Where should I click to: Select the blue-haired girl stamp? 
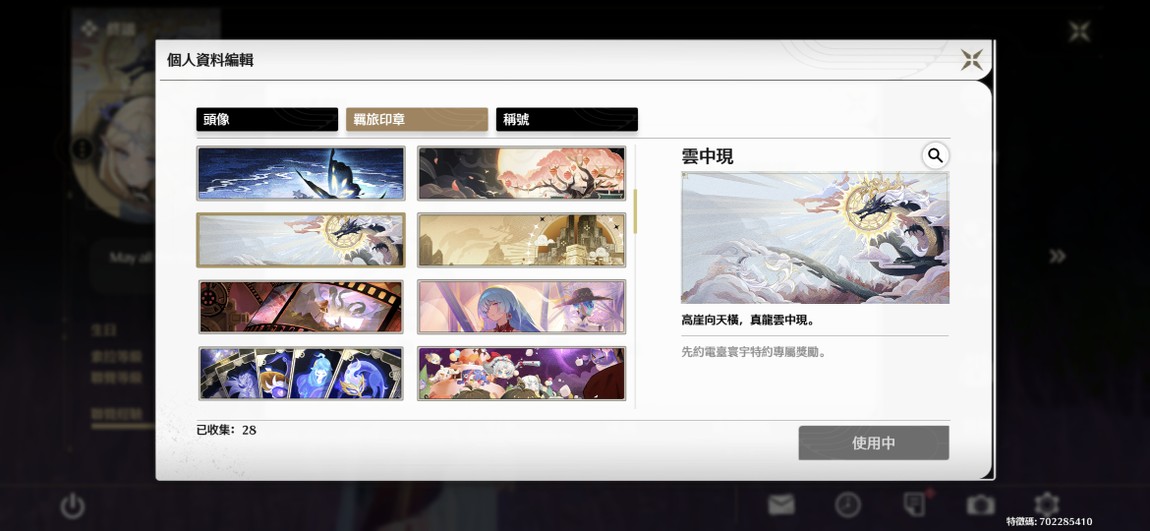(x=521, y=307)
